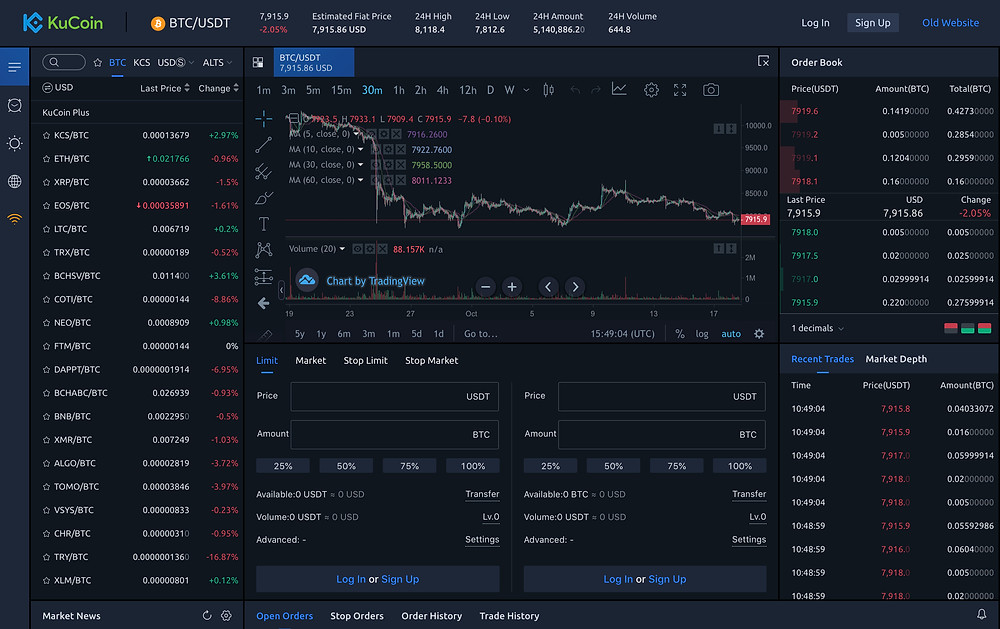Show only sell orders view swatch
Screen dimensions: 1000x629
(950, 329)
